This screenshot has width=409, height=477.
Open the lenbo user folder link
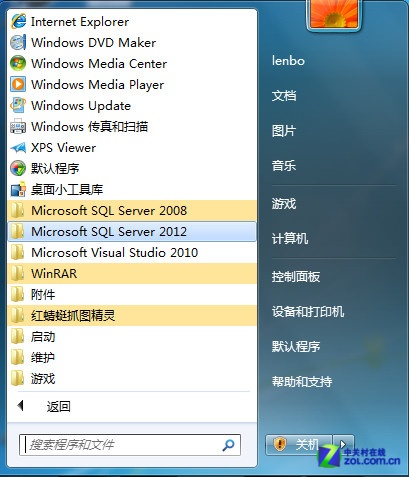click(288, 61)
